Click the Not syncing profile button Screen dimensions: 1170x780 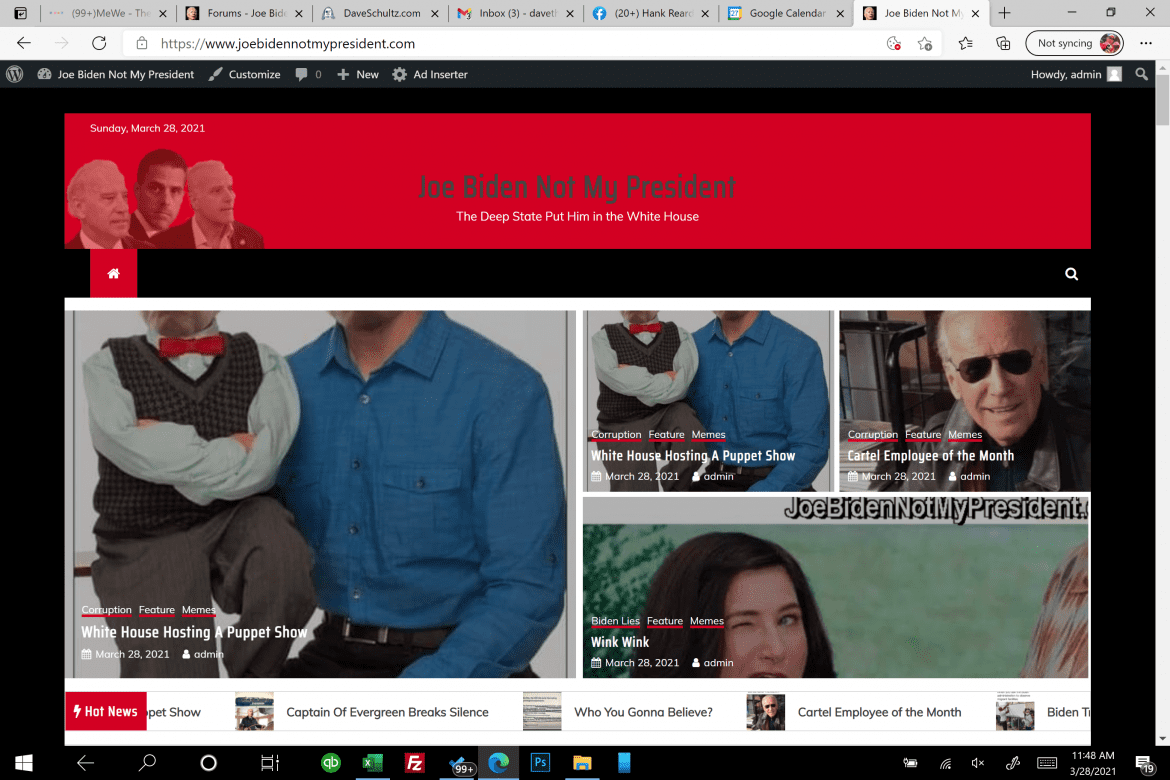(1074, 43)
